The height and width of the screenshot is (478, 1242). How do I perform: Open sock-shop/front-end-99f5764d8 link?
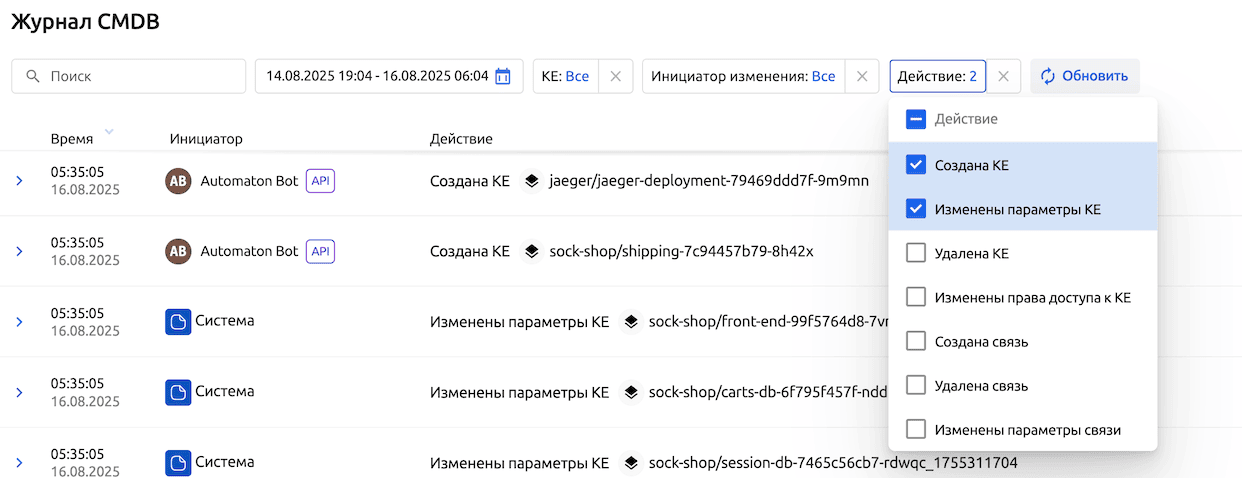point(768,322)
